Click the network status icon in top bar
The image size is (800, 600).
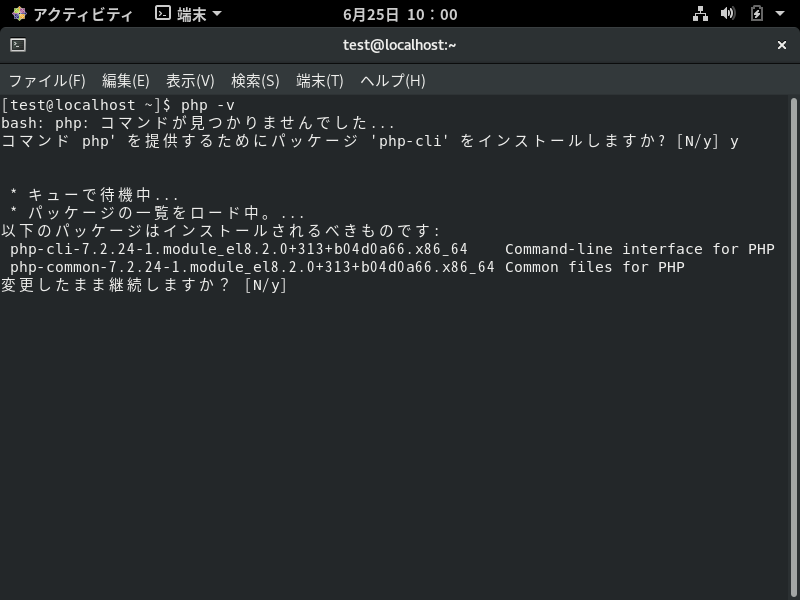(x=700, y=14)
